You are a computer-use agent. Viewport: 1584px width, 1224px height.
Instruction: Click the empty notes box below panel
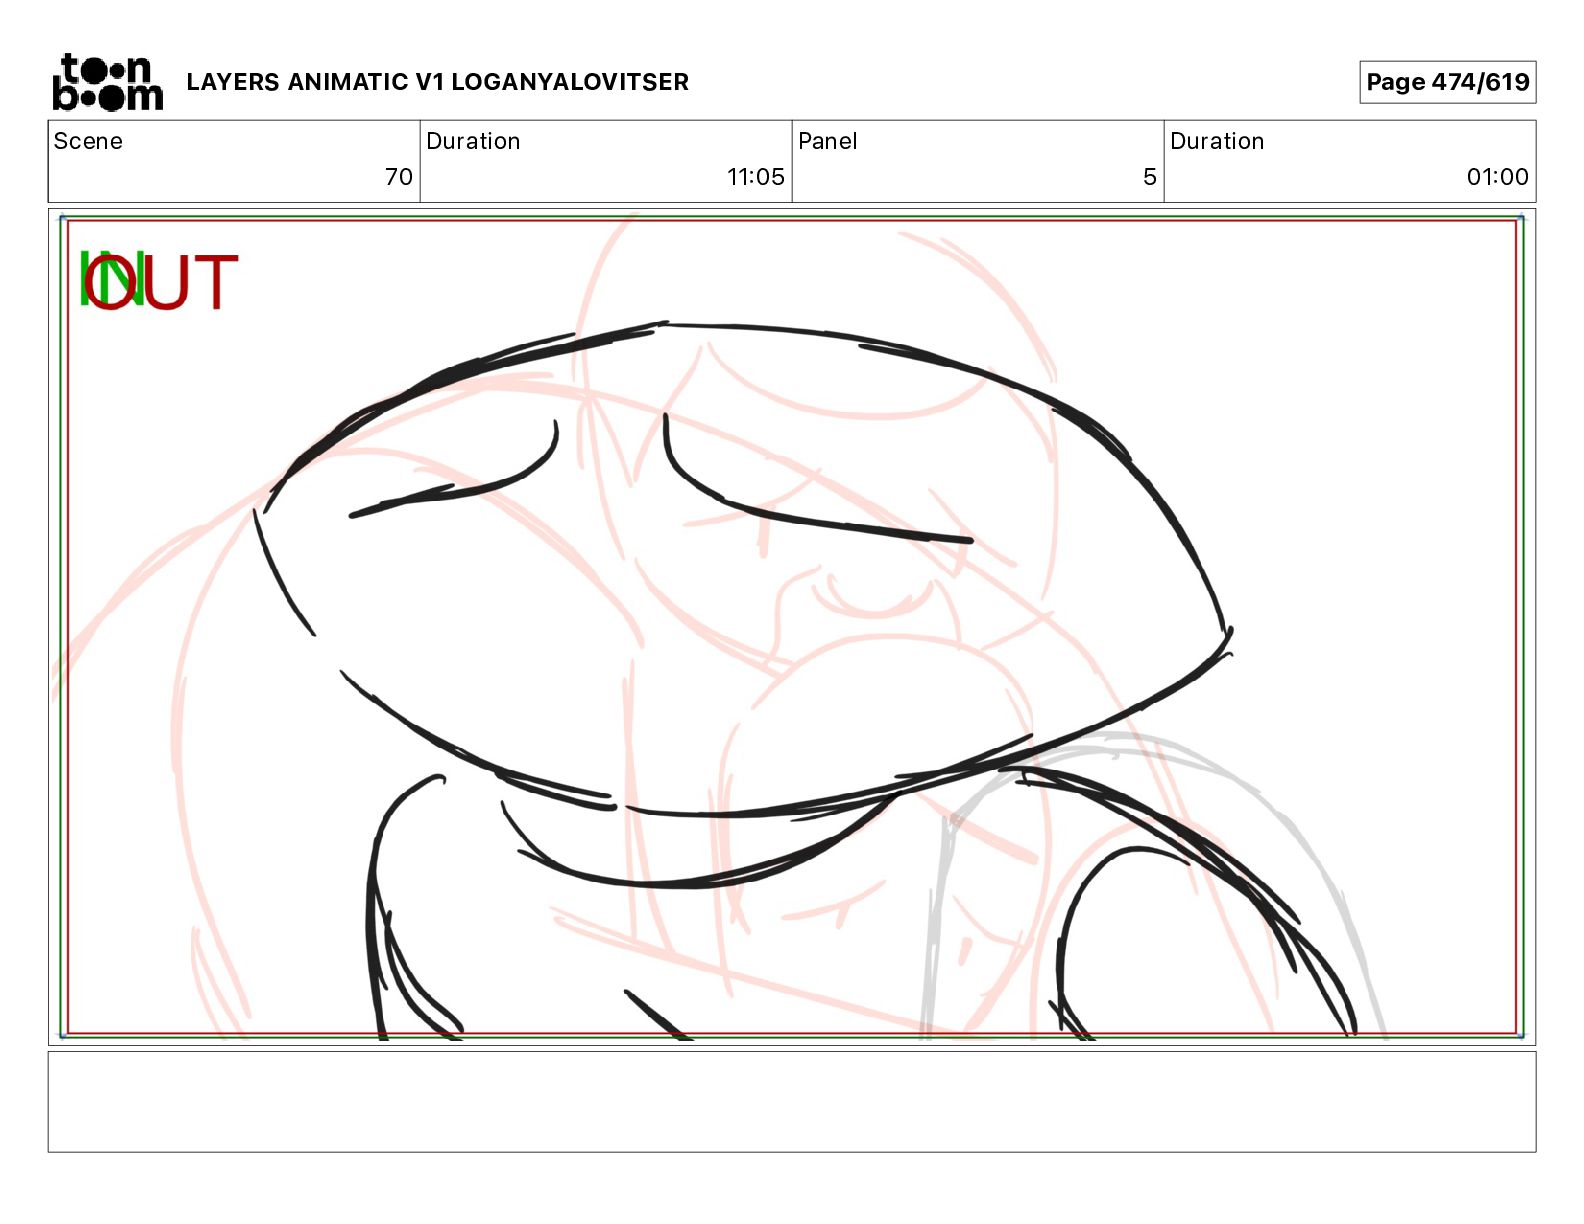[x=792, y=1101]
